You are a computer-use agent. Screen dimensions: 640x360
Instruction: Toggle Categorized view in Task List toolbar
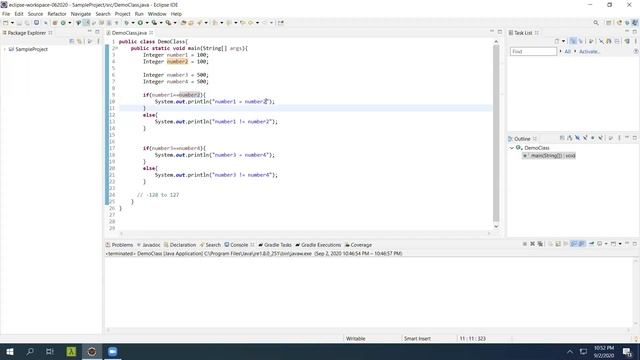point(573,41)
